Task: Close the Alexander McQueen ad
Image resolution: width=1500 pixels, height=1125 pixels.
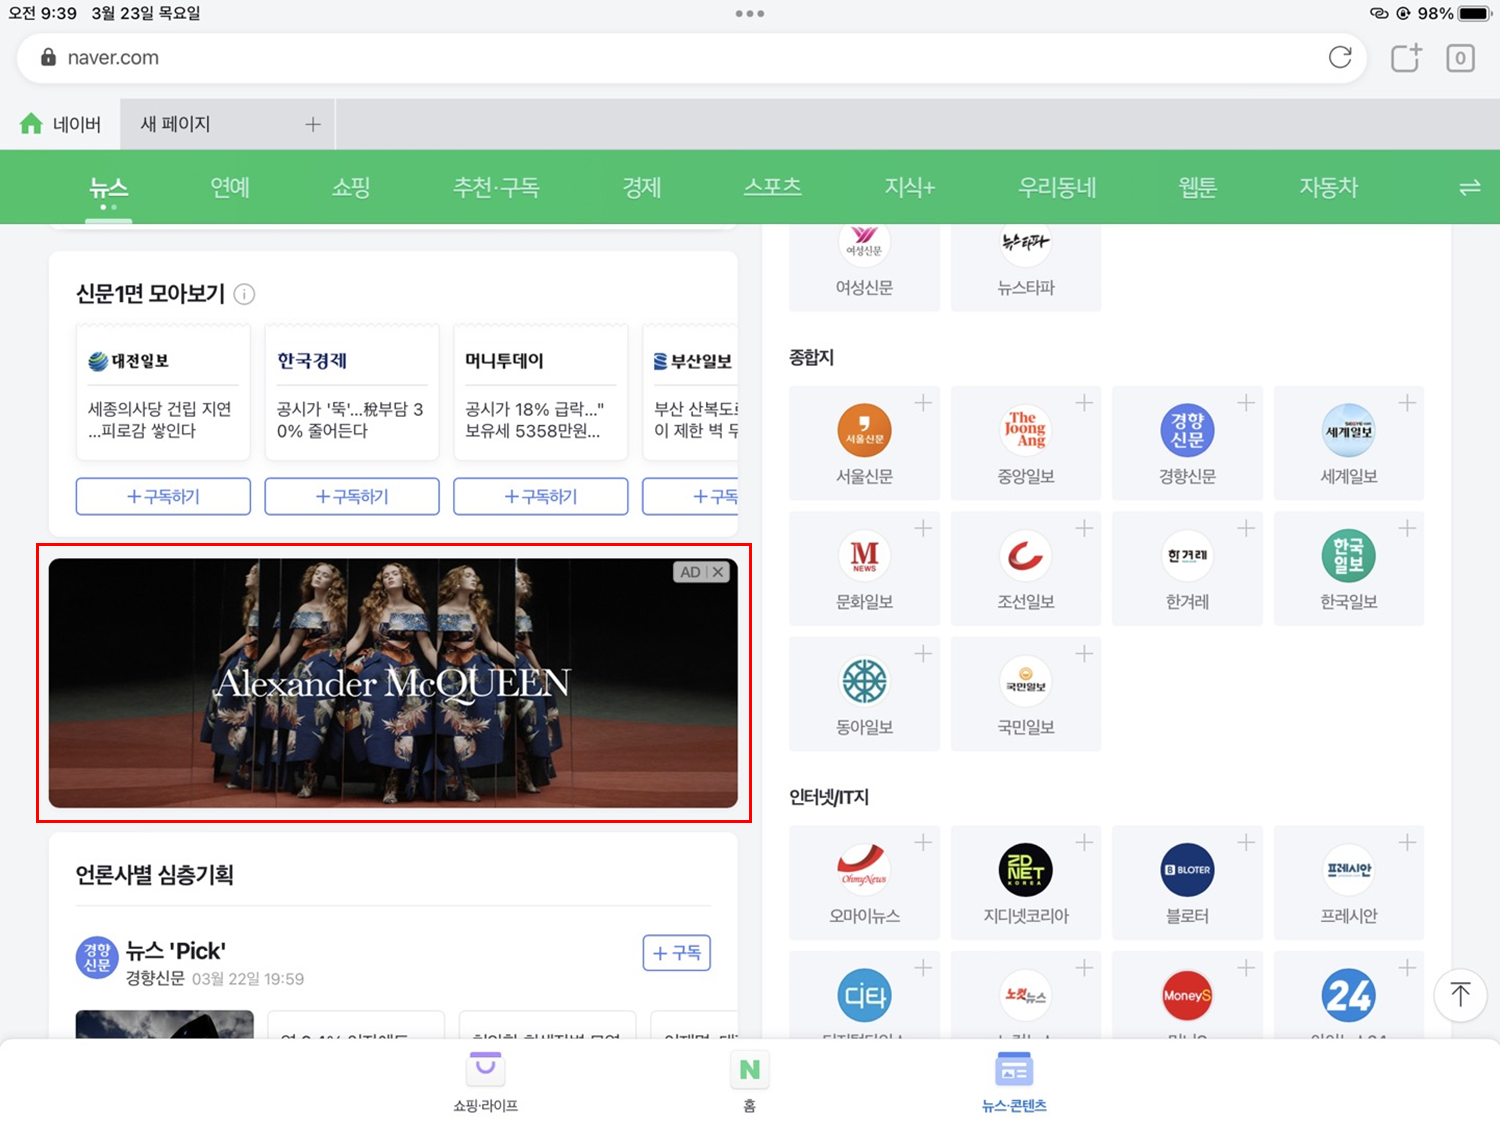Action: [718, 572]
